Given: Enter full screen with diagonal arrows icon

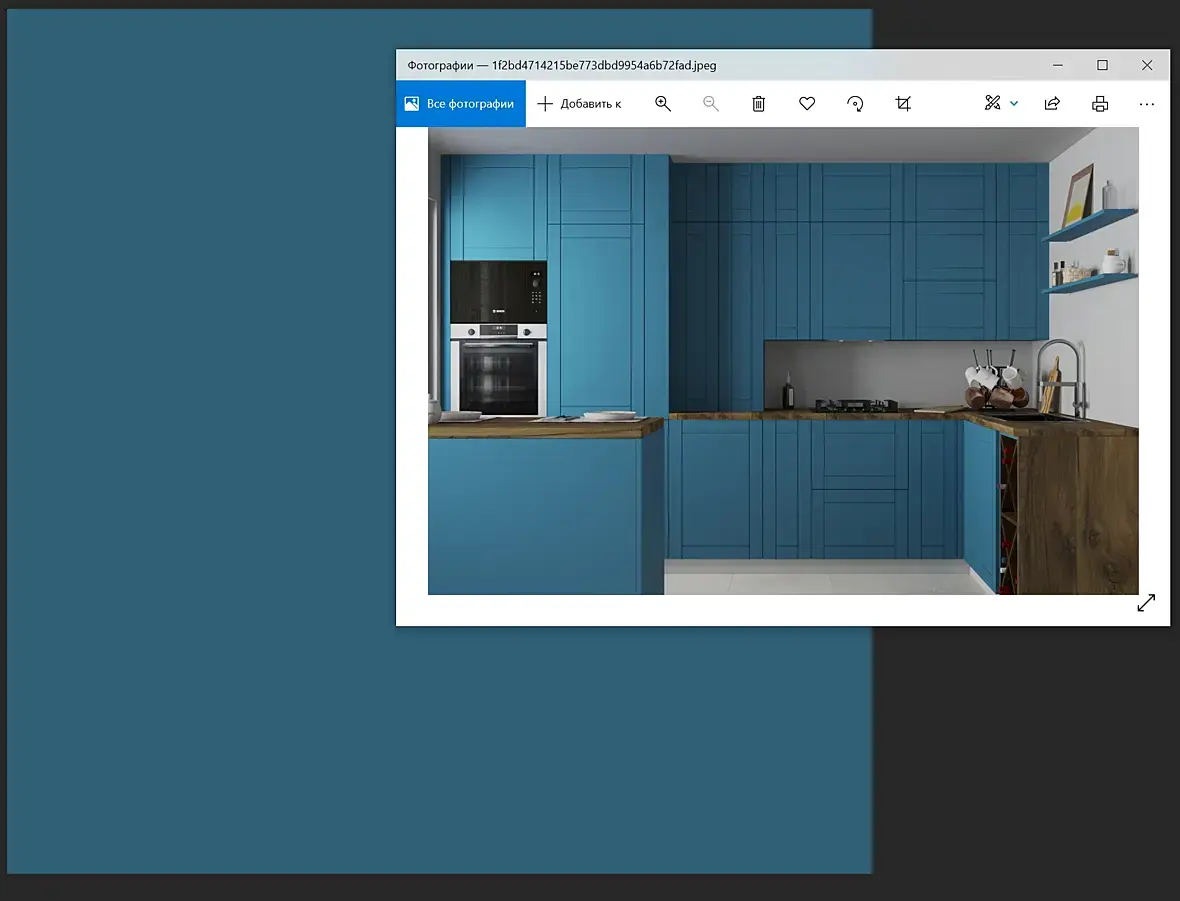Looking at the screenshot, I should pos(1145,603).
